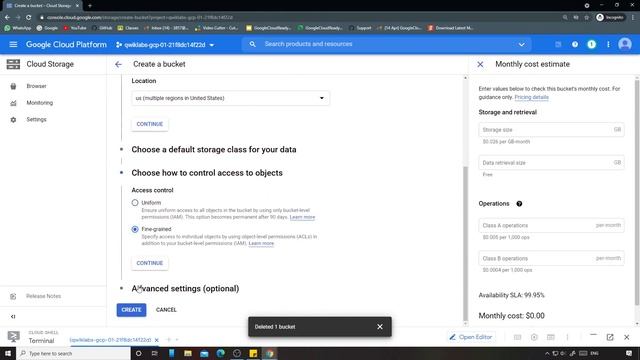Open the project selector dropdown
640x360 pixels.
164,44
